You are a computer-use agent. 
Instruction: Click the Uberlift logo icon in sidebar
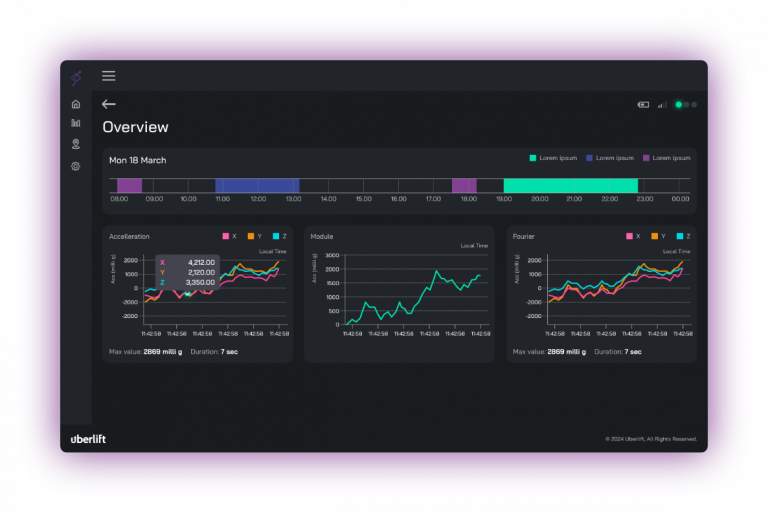(x=76, y=77)
